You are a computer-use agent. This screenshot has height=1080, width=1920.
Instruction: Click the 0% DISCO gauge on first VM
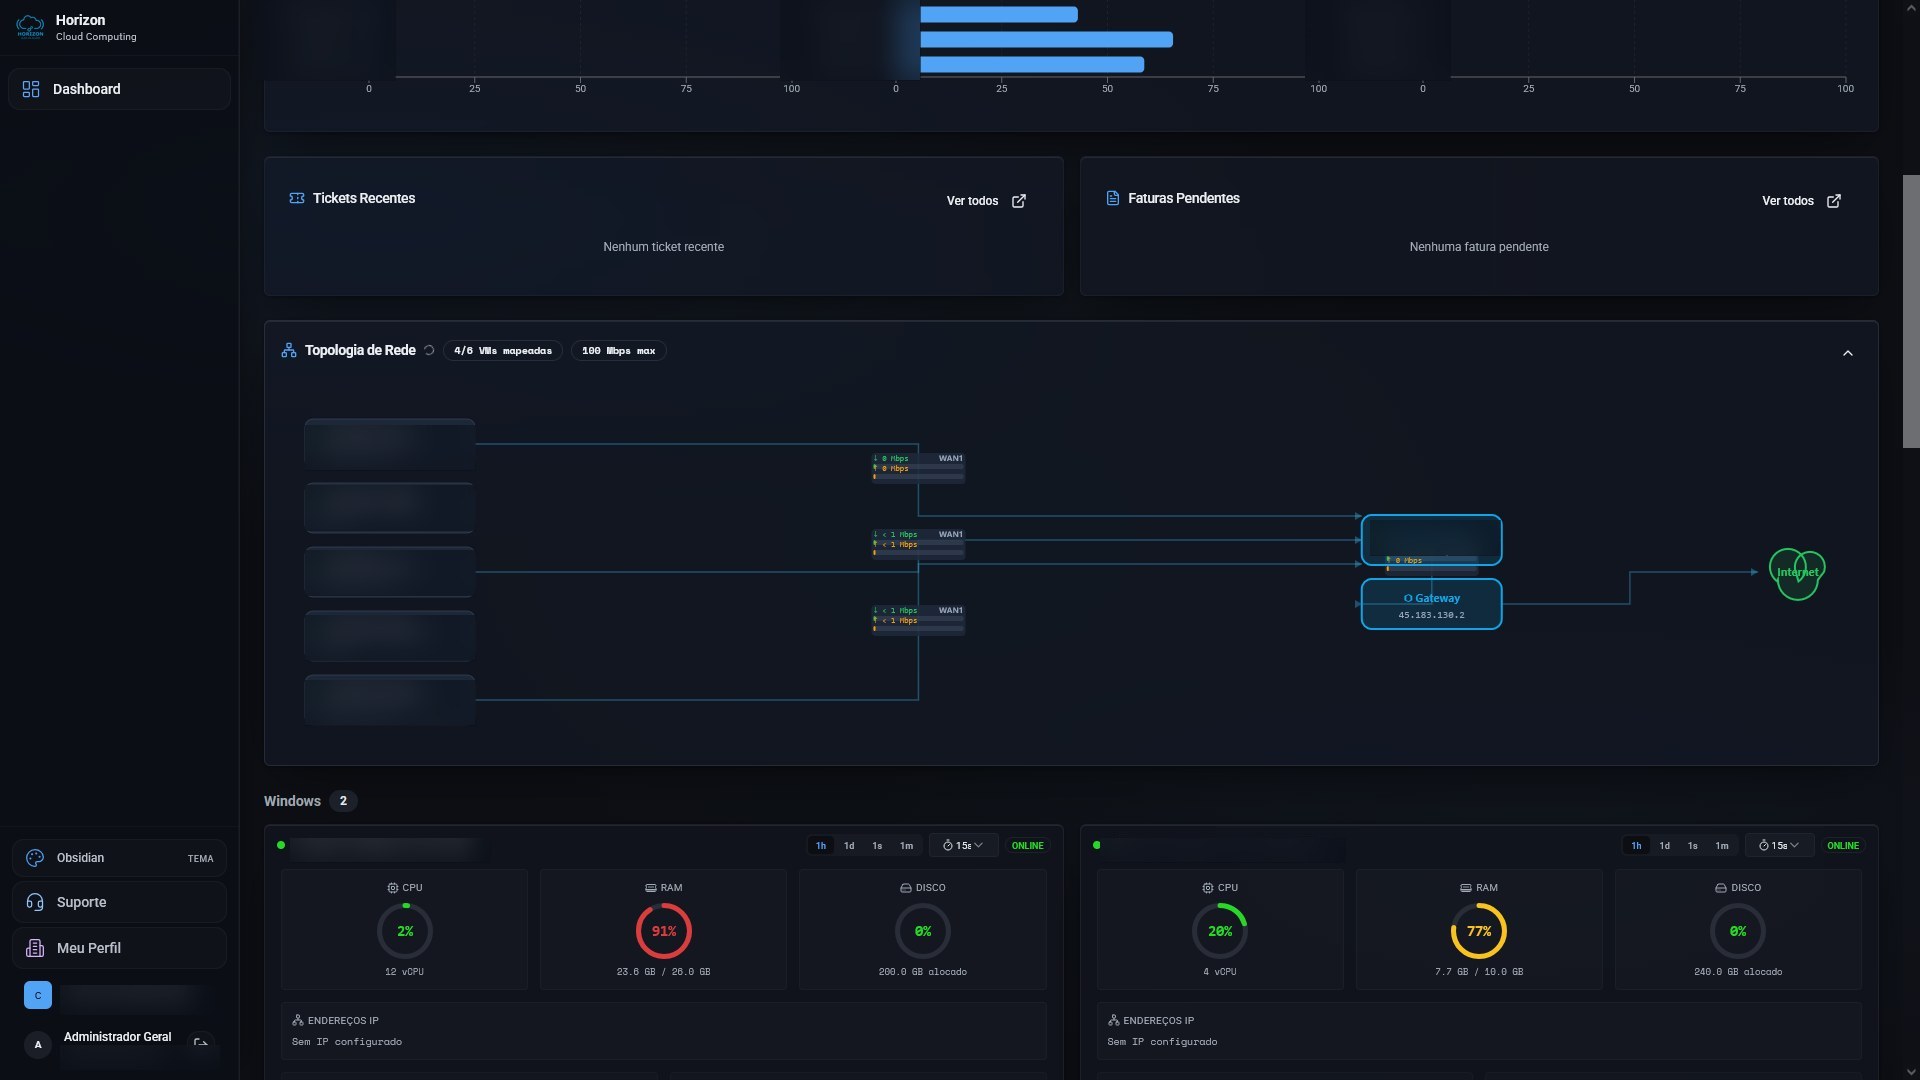pos(923,931)
